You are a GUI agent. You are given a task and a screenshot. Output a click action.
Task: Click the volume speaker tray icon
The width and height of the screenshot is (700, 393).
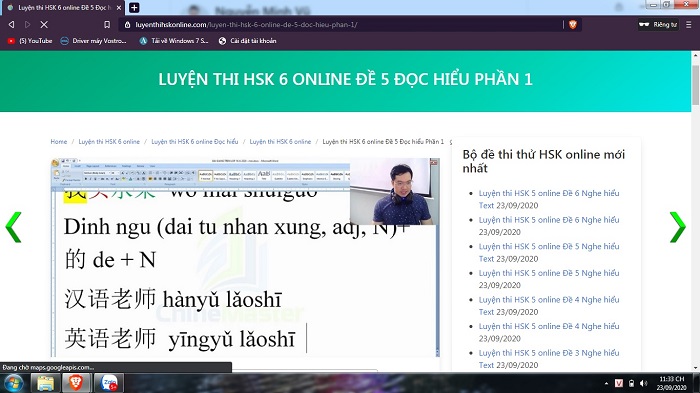pyautogui.click(x=643, y=383)
